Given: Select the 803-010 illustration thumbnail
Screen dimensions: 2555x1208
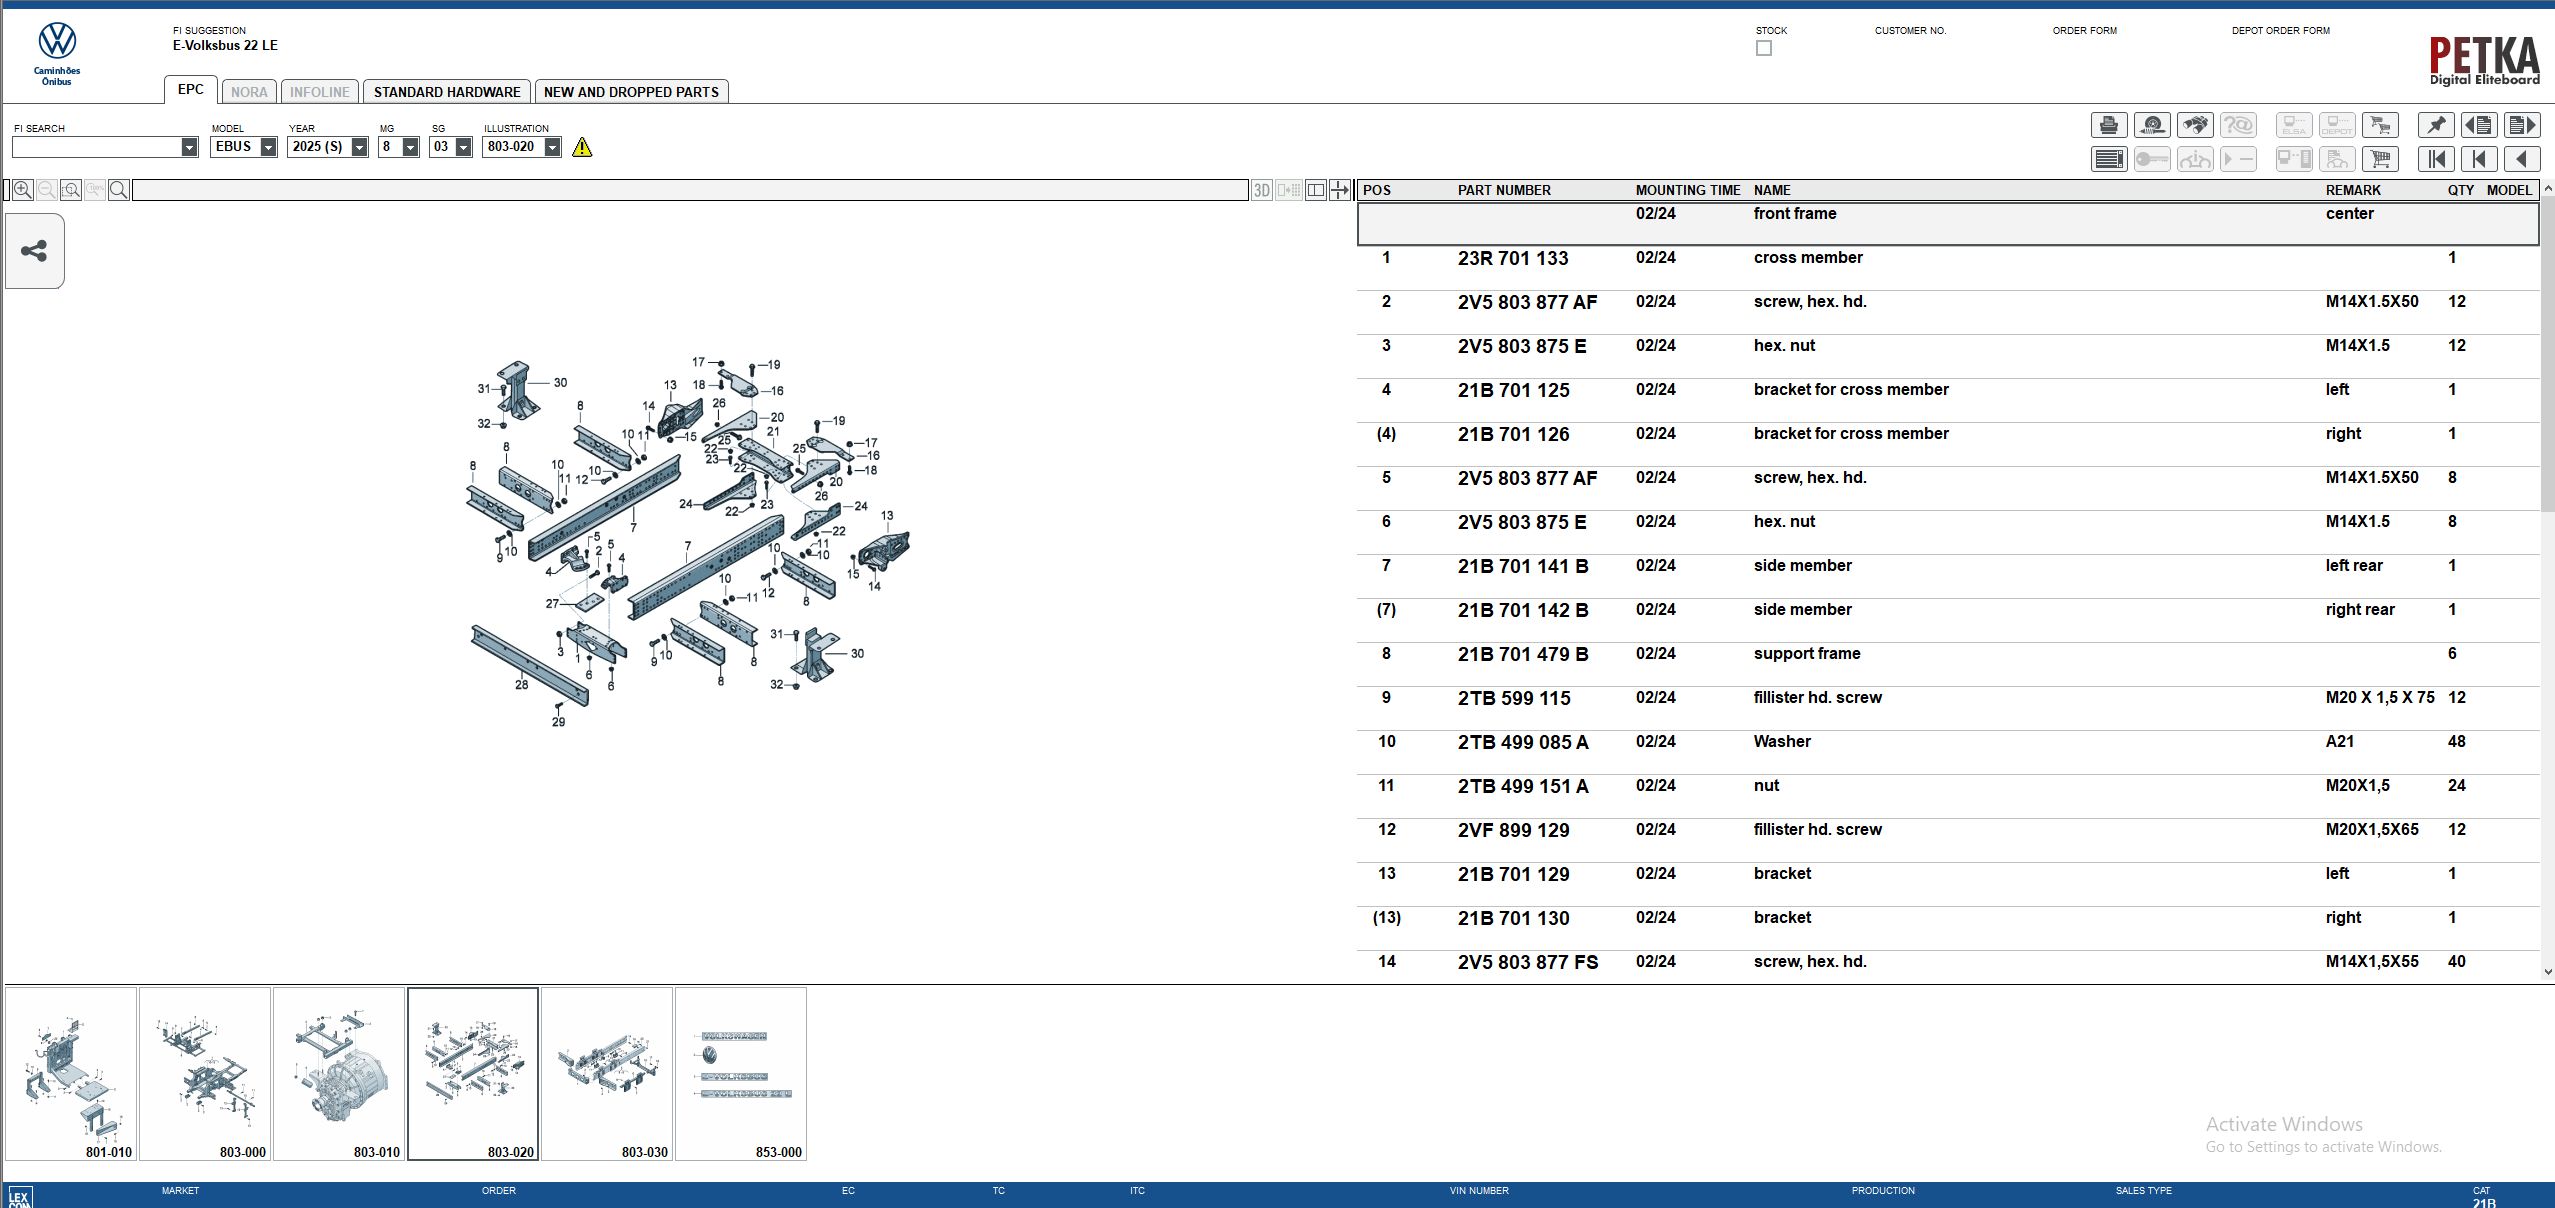Looking at the screenshot, I should (x=339, y=1074).
